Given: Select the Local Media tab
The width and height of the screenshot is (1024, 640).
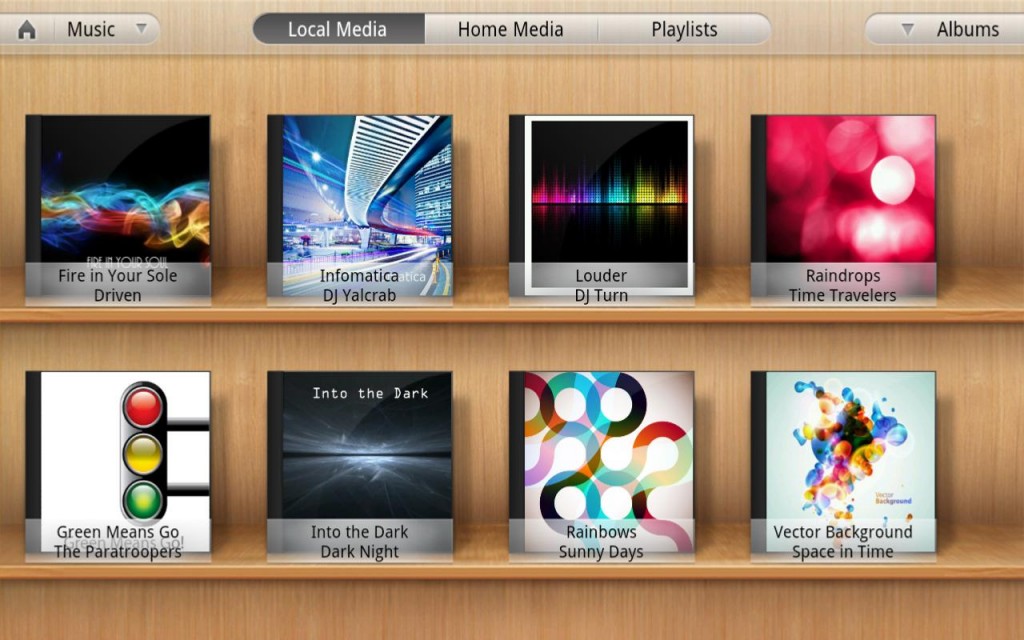Looking at the screenshot, I should coord(337,30).
